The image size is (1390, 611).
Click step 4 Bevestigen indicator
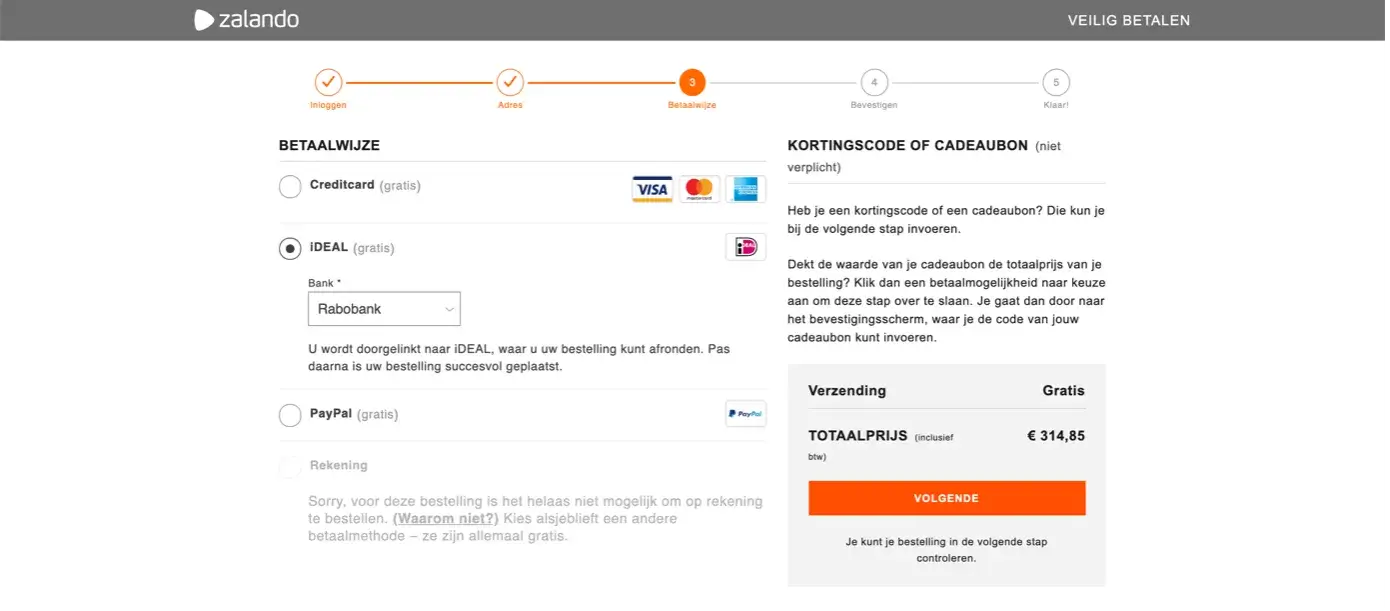click(x=874, y=82)
